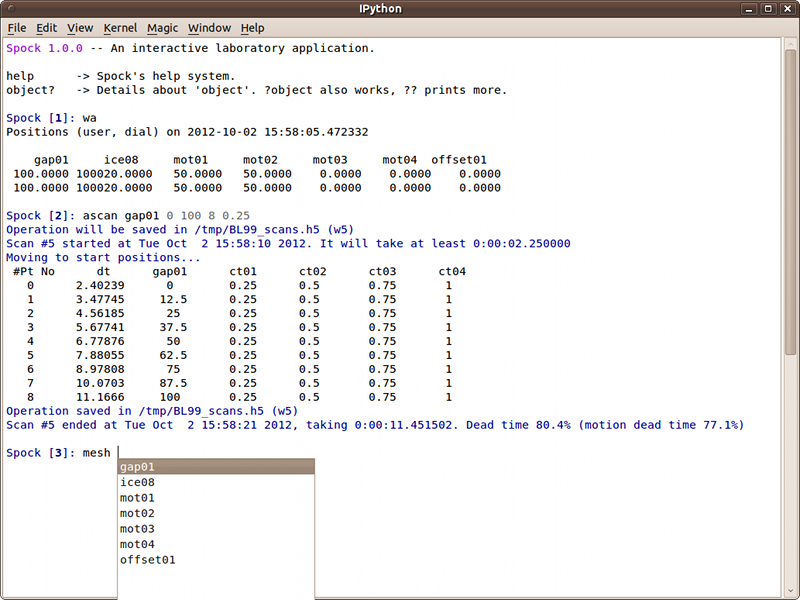
Task: Click 'ascan gap01' command at prompt 2
Action: coord(121,215)
